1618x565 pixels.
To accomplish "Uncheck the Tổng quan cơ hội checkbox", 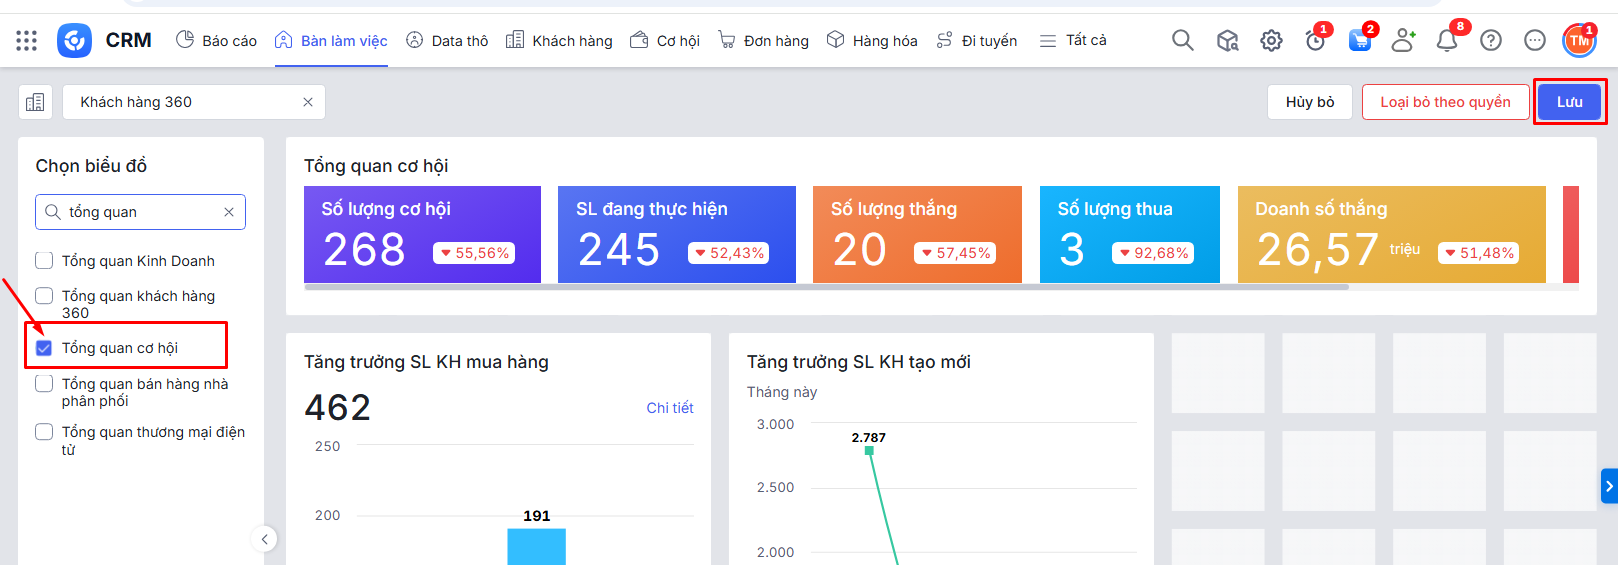I will pyautogui.click(x=44, y=348).
